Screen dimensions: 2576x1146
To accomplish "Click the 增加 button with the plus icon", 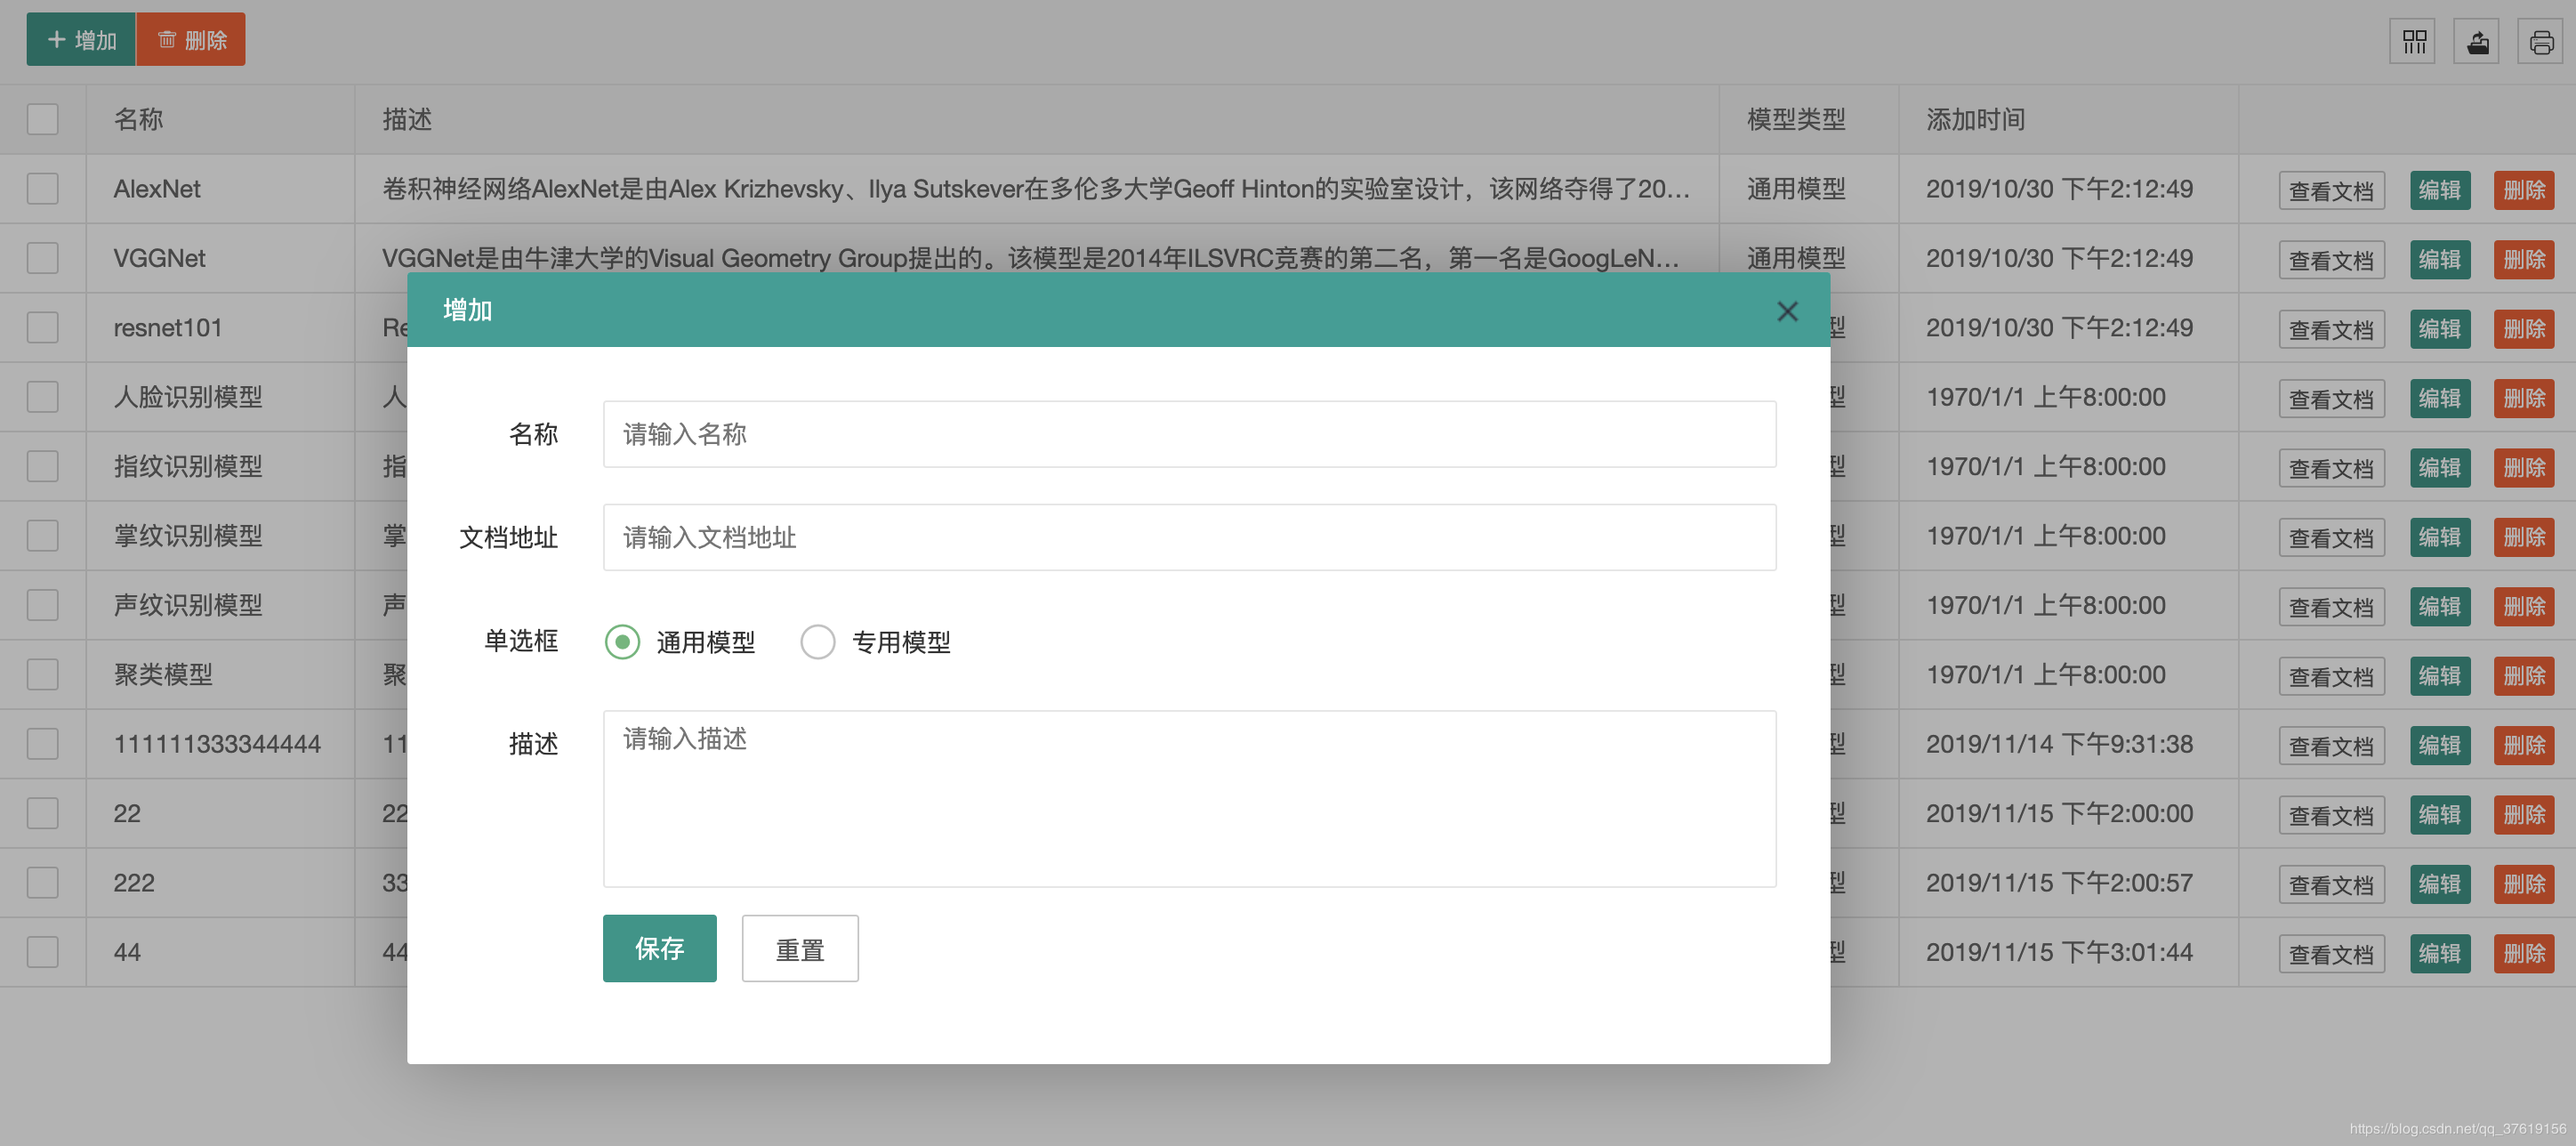I will 81,40.
